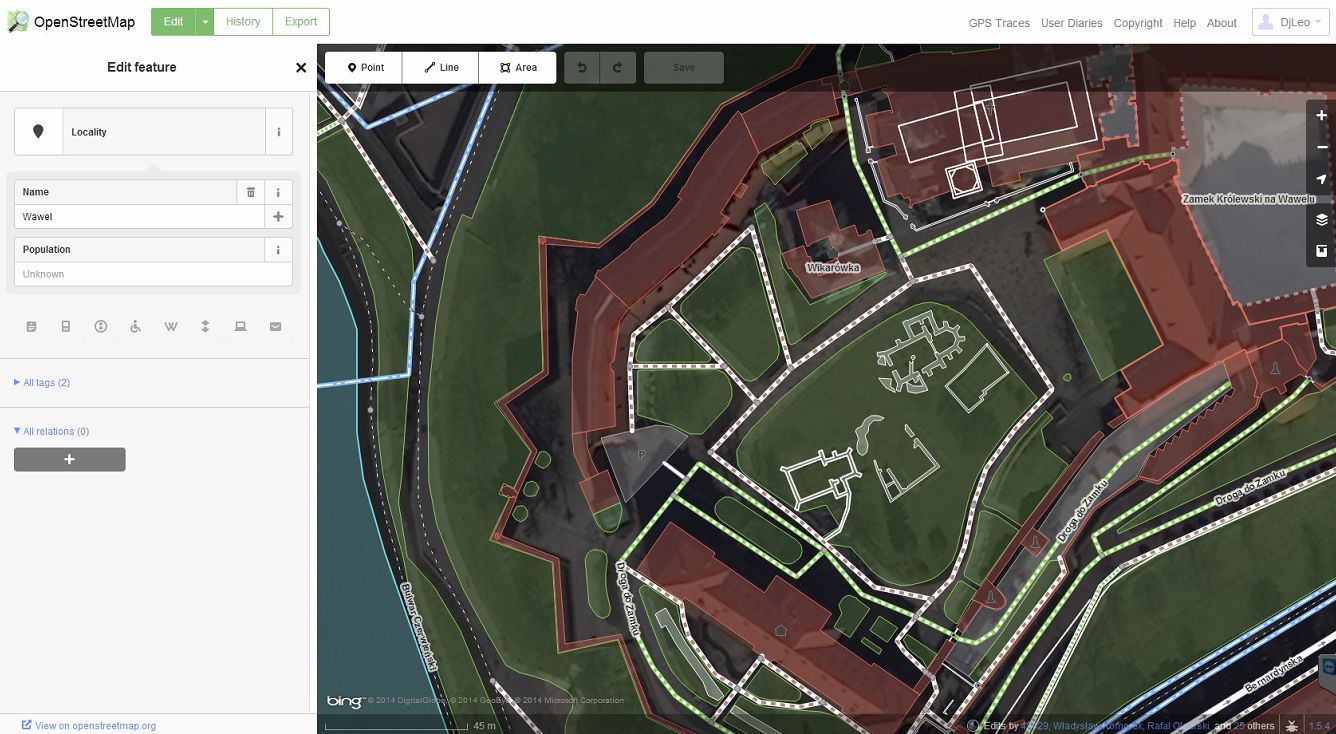Add the Email envelope field icon

[x=275, y=327]
